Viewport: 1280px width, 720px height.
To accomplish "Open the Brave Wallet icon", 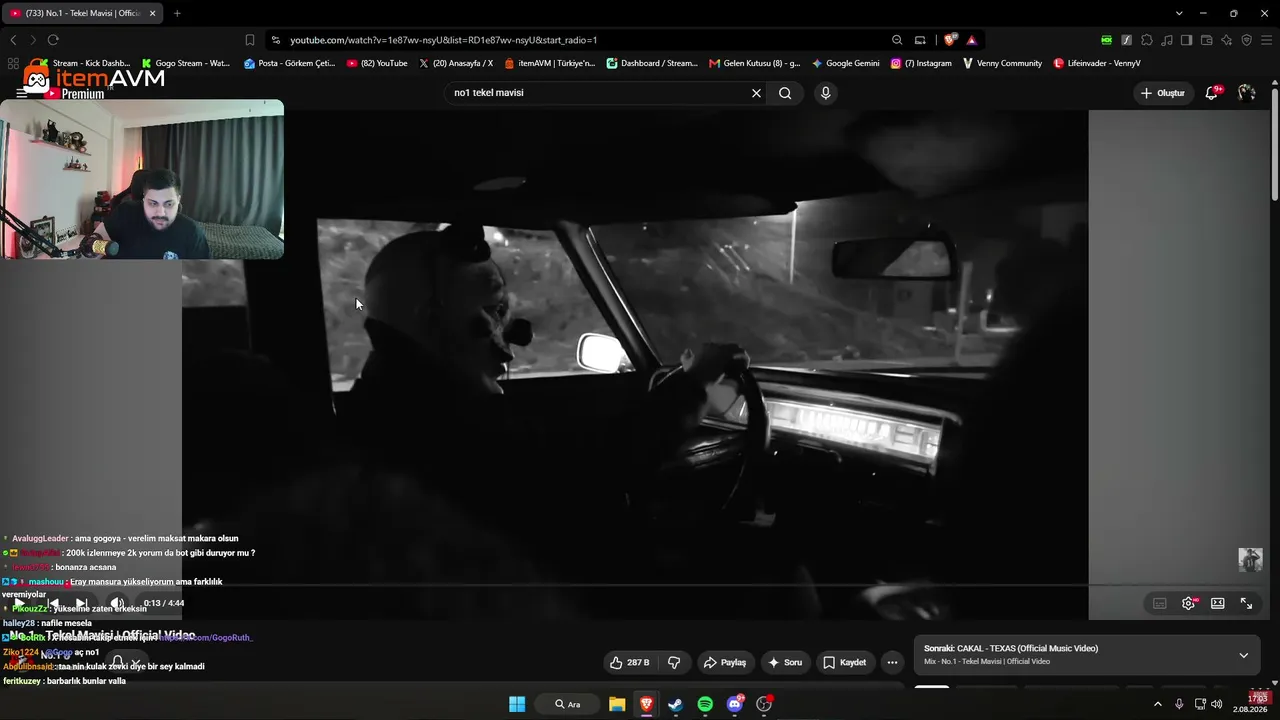I will point(1206,40).
